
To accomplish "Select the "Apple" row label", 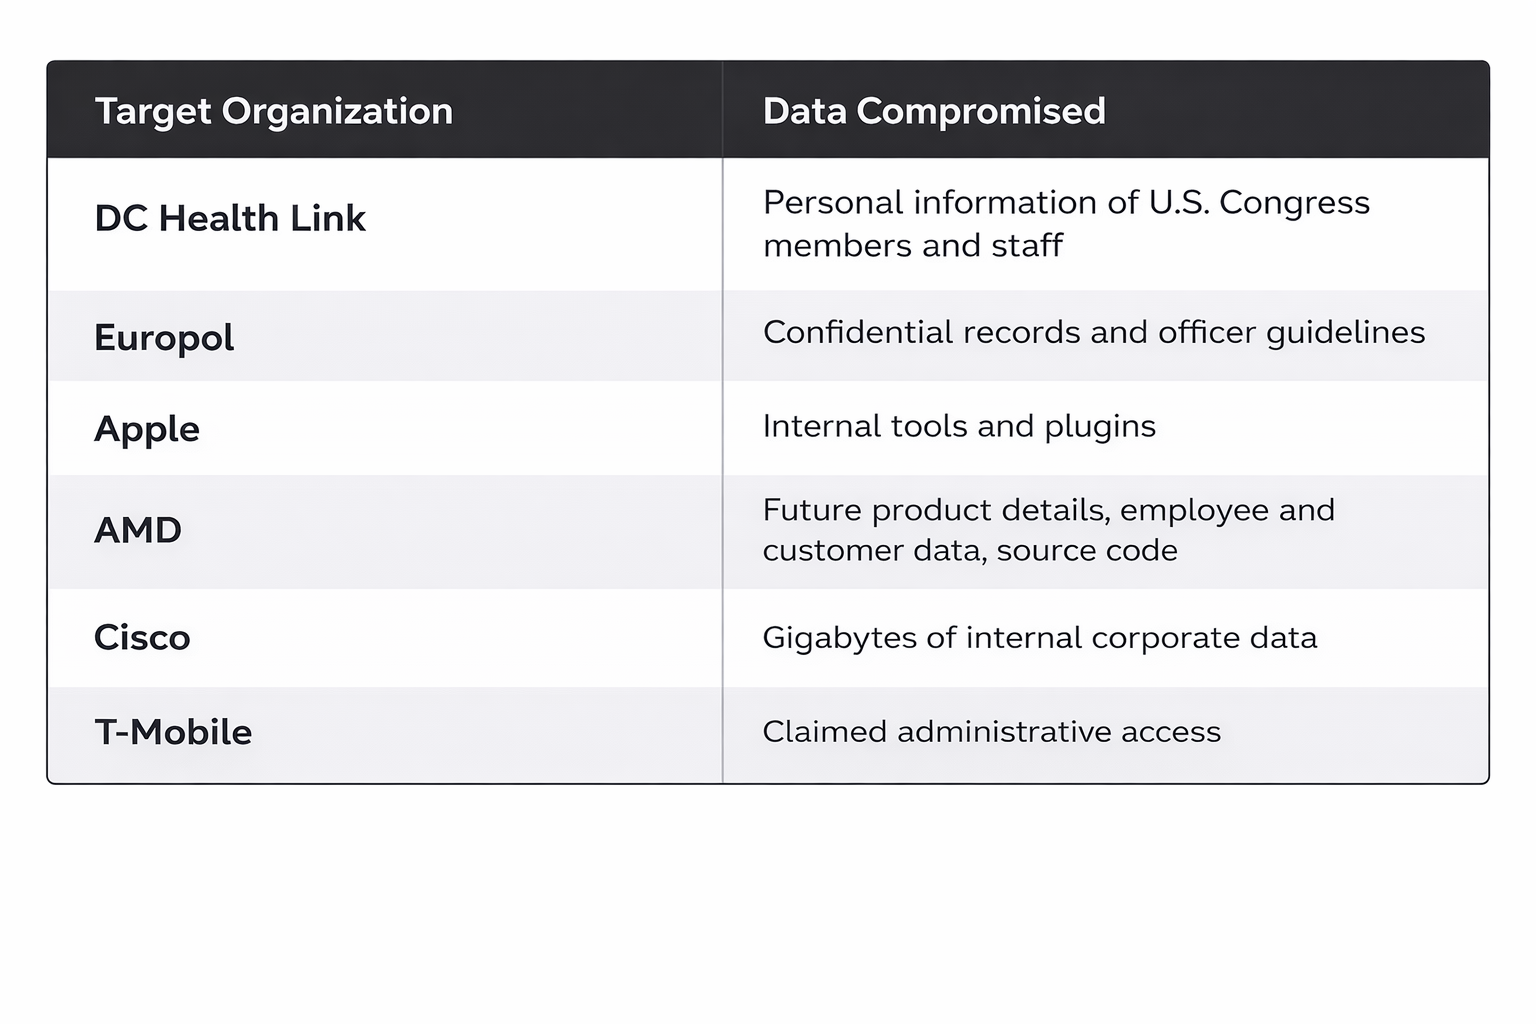I will pyautogui.click(x=147, y=429).
